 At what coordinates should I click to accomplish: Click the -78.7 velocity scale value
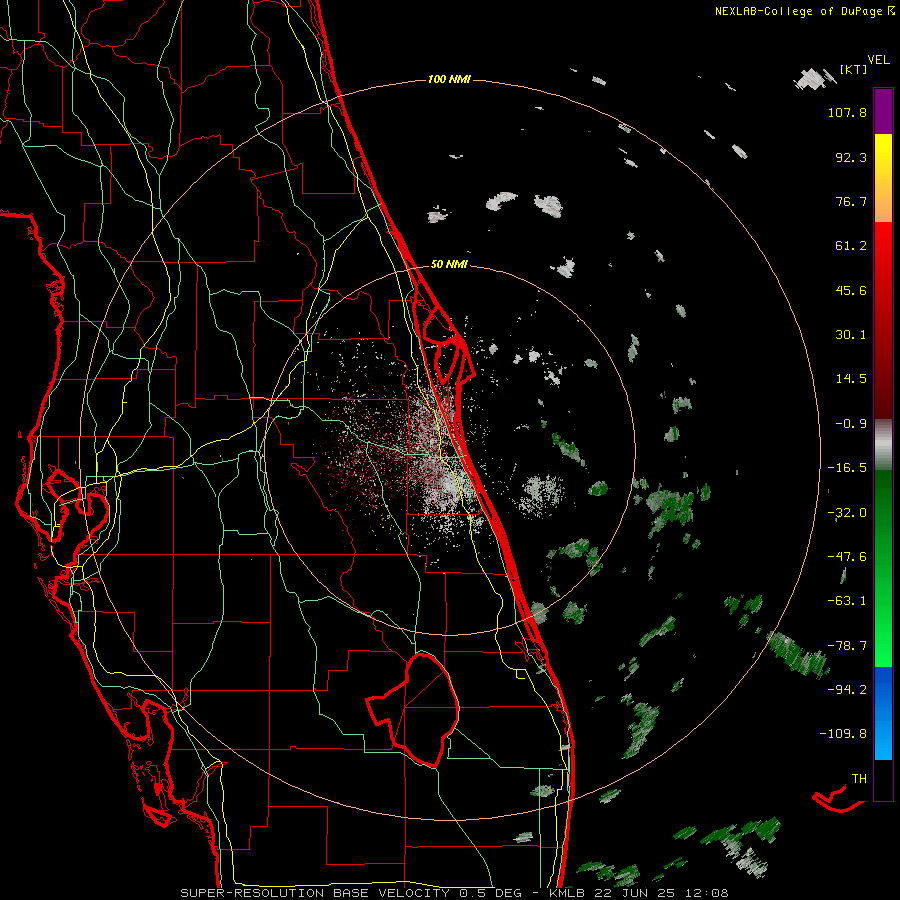coord(847,646)
